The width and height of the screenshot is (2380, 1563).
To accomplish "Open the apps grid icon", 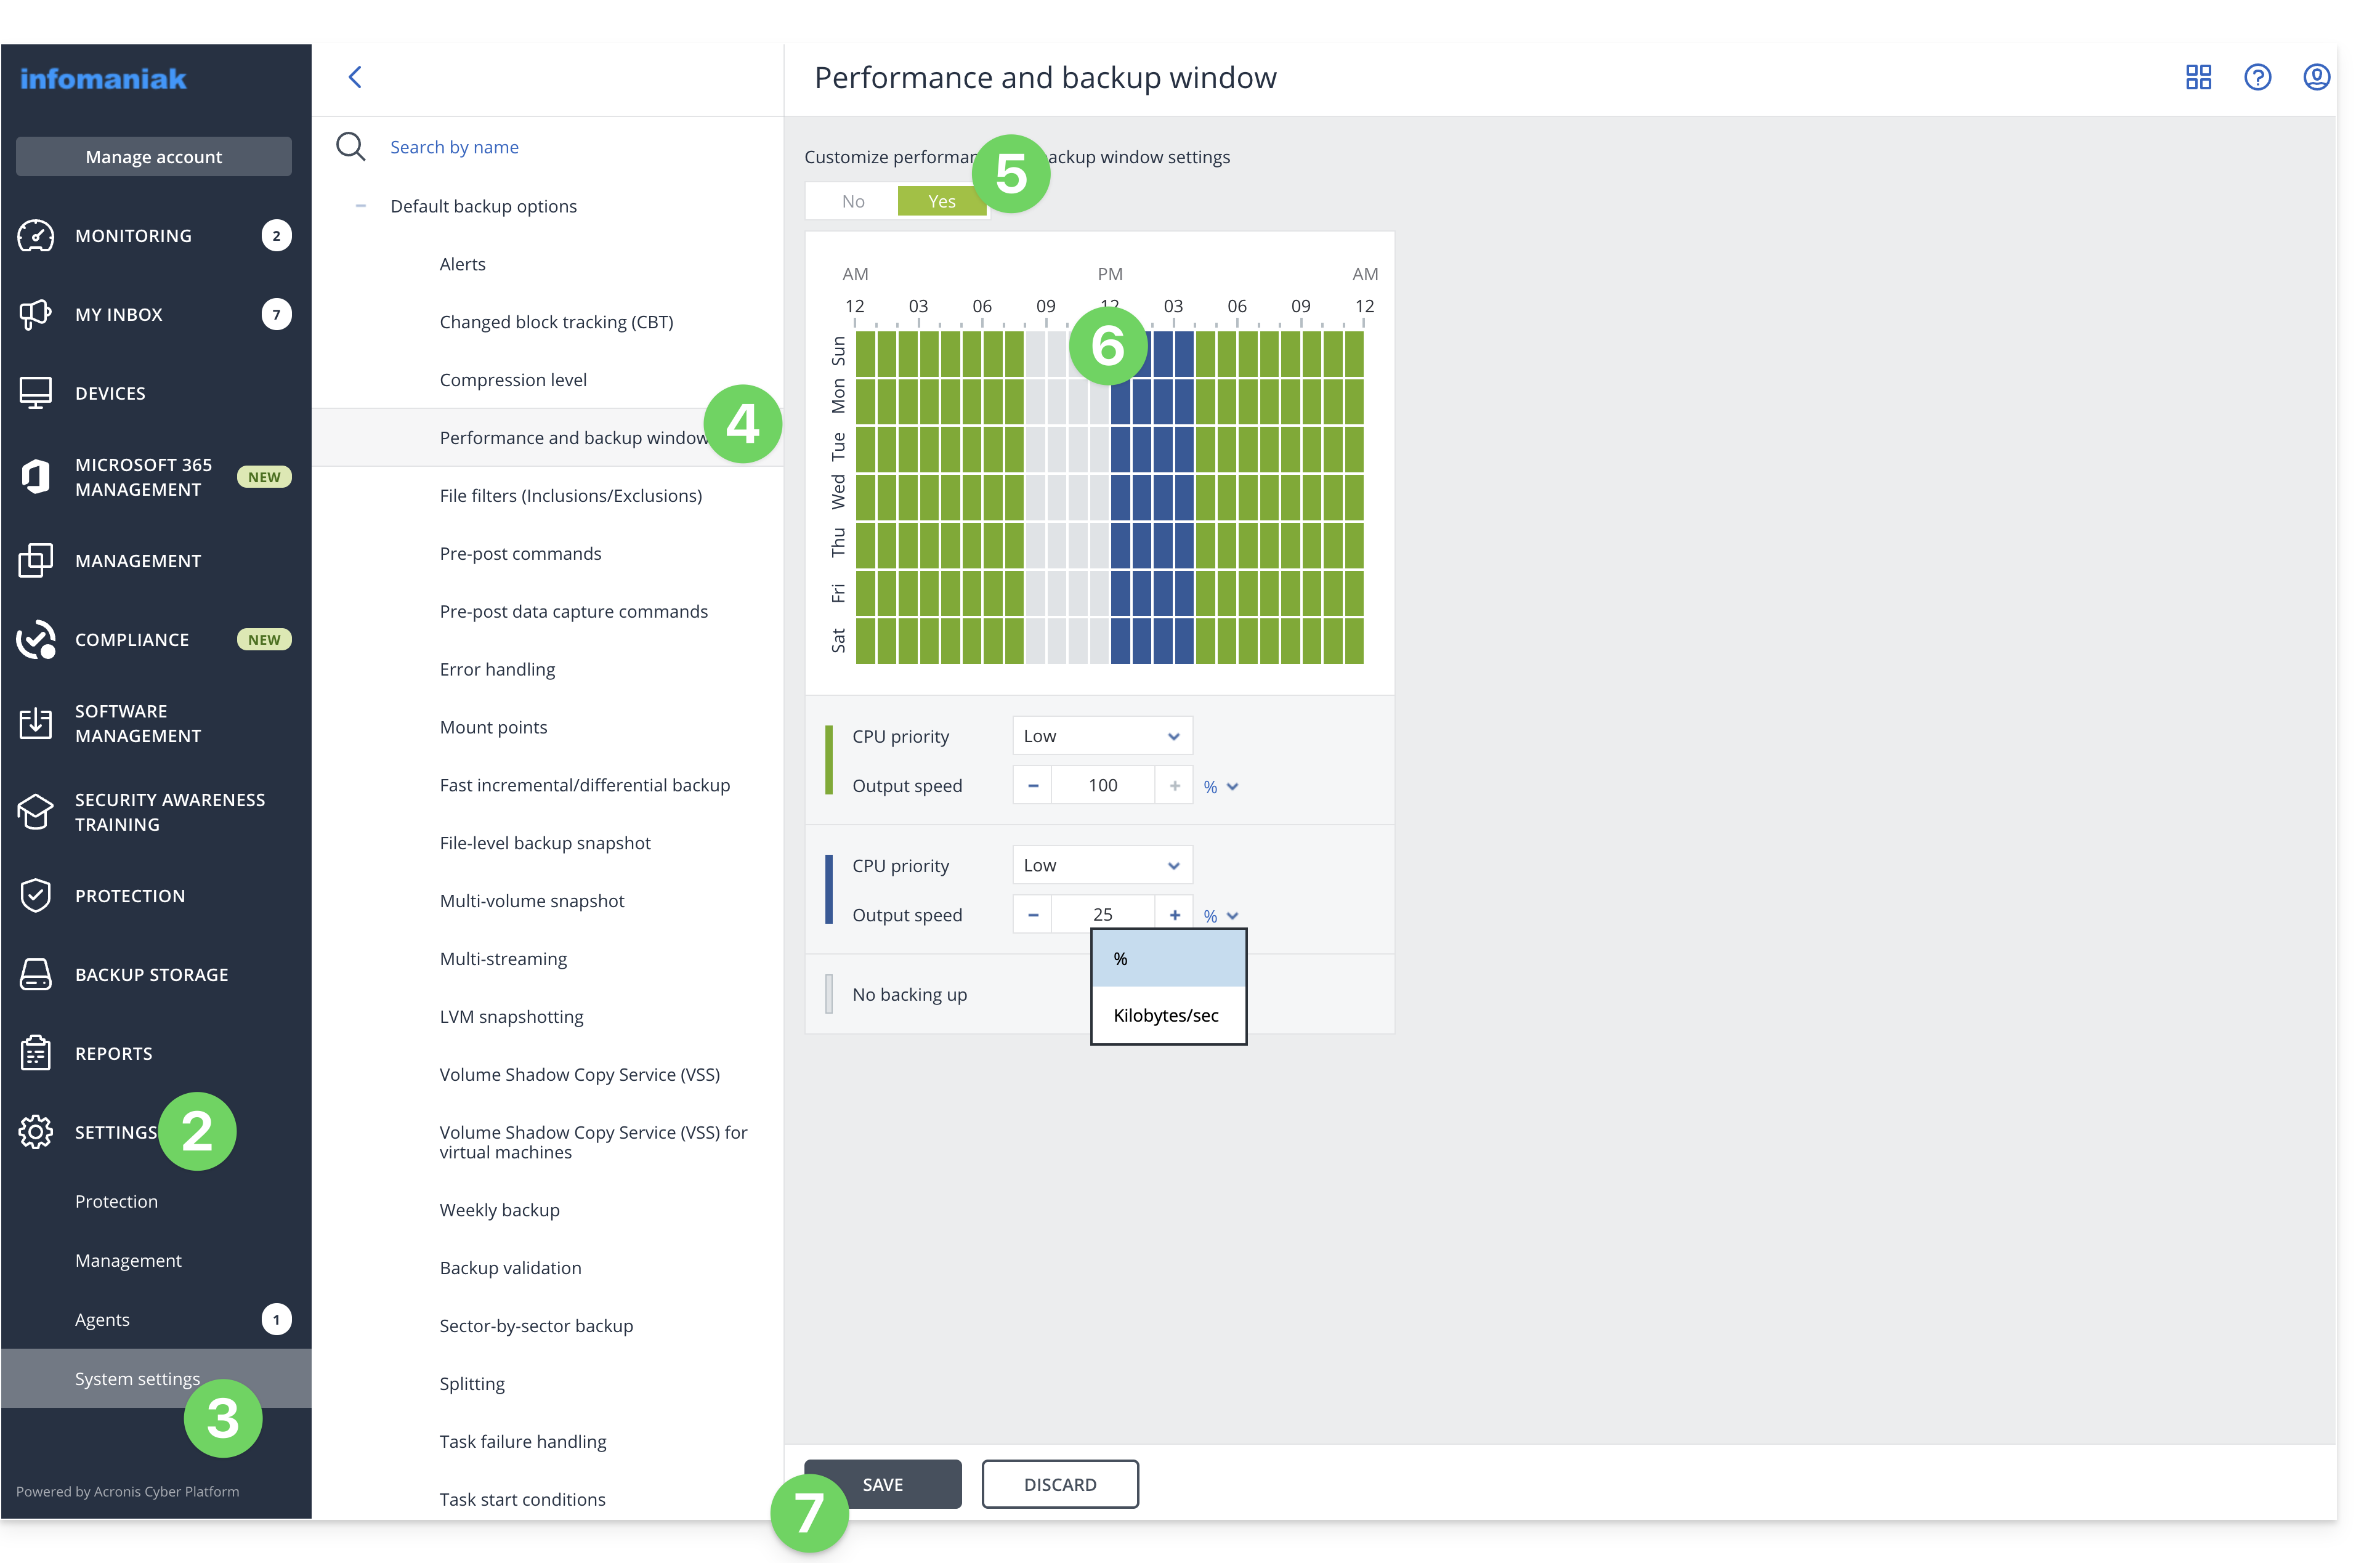I will (2198, 77).
